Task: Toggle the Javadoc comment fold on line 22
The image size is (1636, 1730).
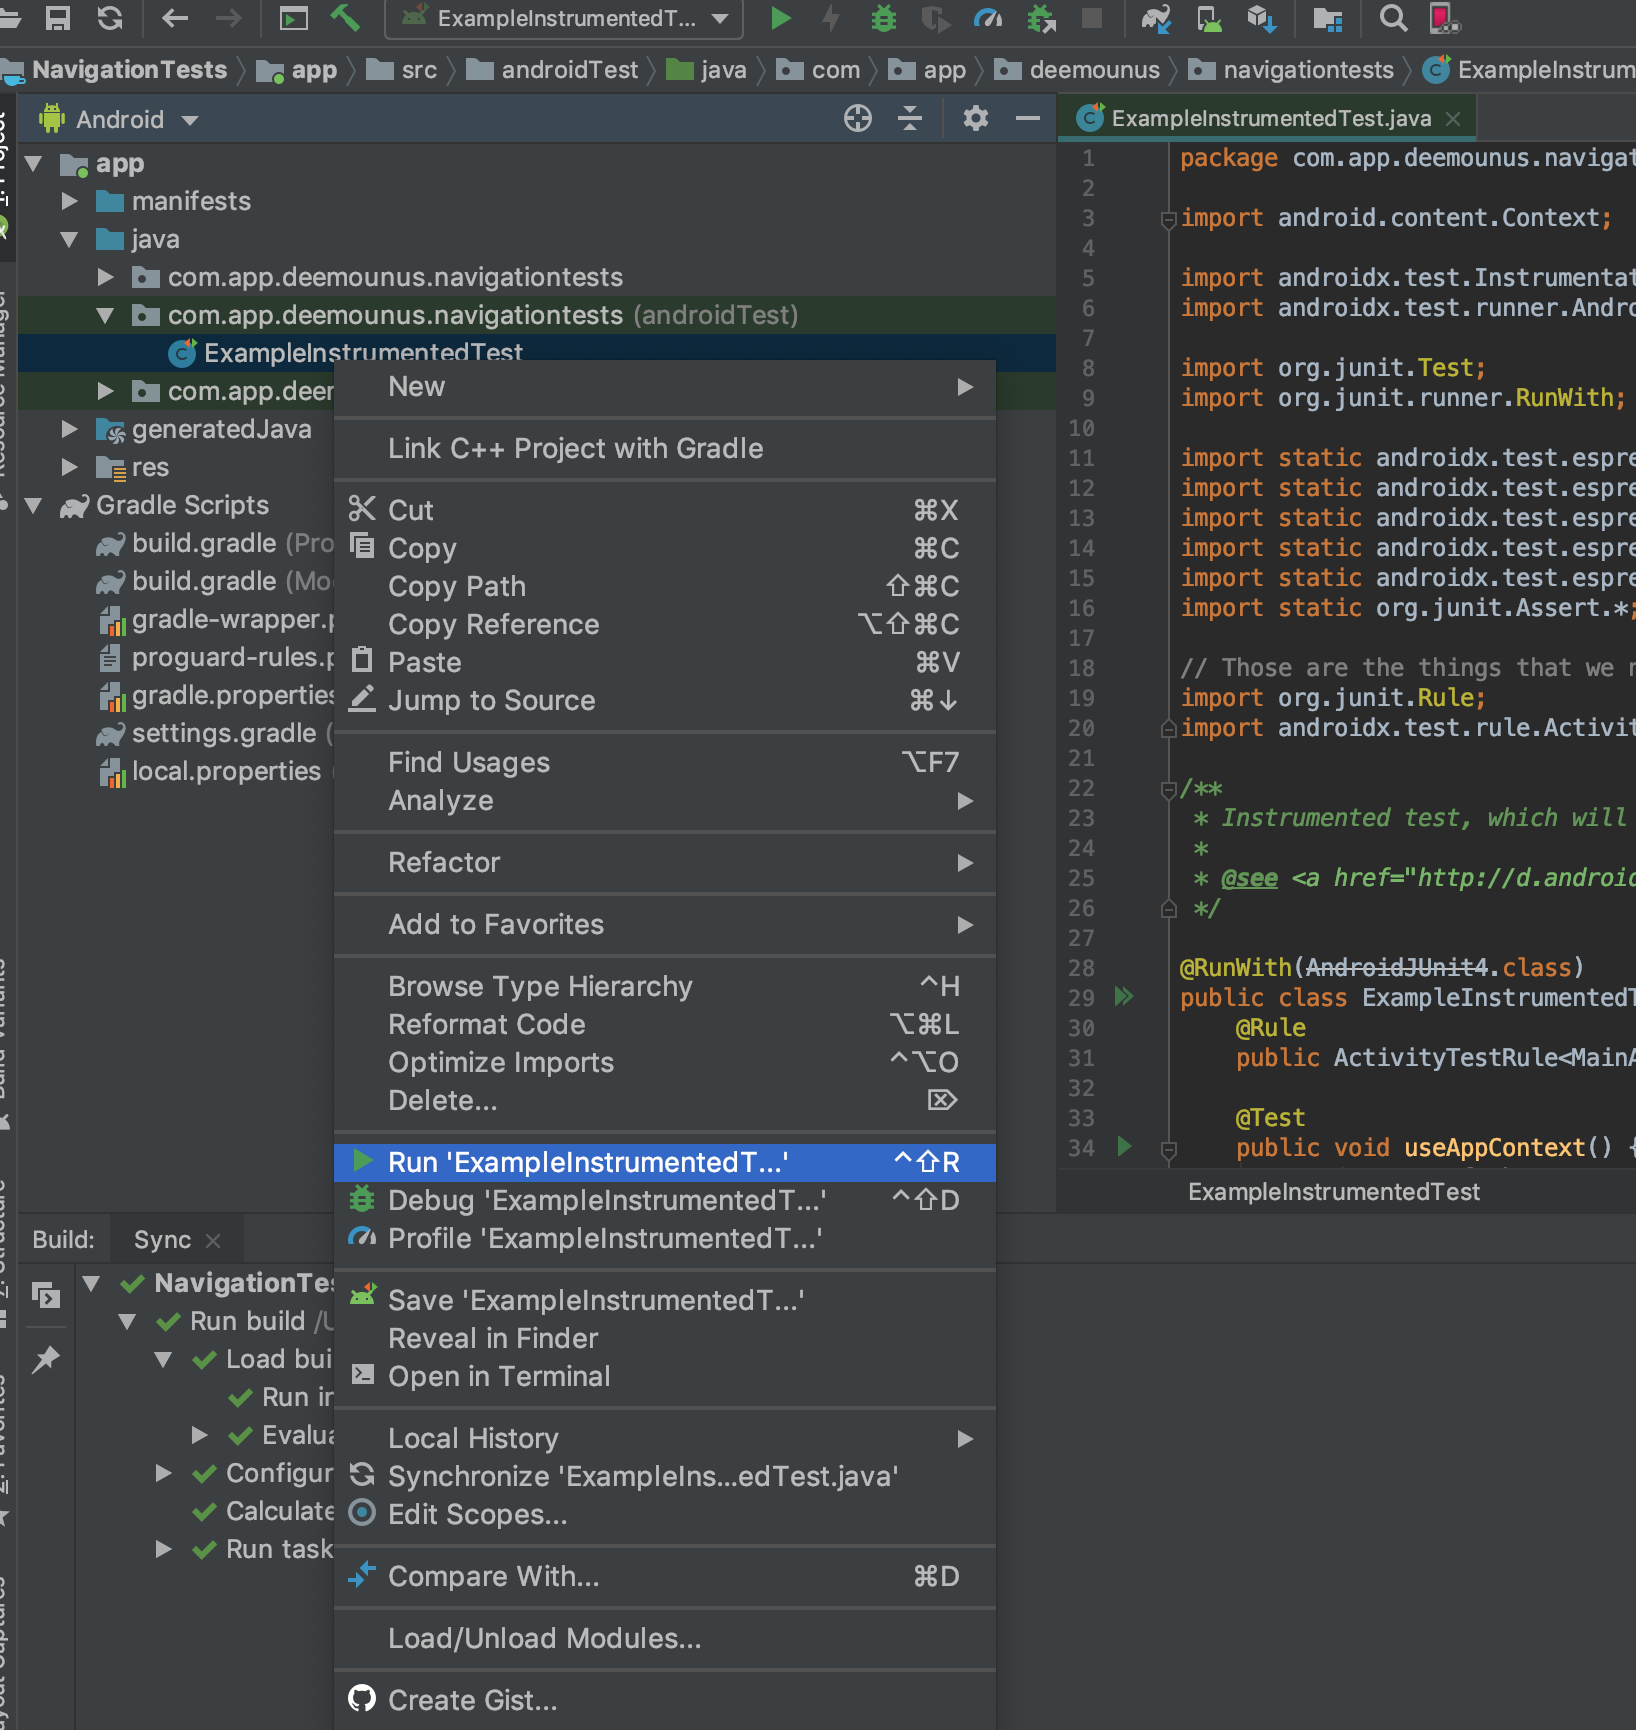Action: click(1167, 790)
